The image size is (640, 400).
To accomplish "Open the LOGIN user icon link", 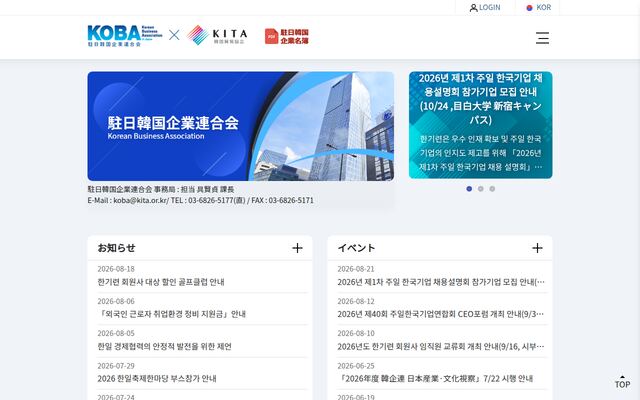I will [485, 7].
